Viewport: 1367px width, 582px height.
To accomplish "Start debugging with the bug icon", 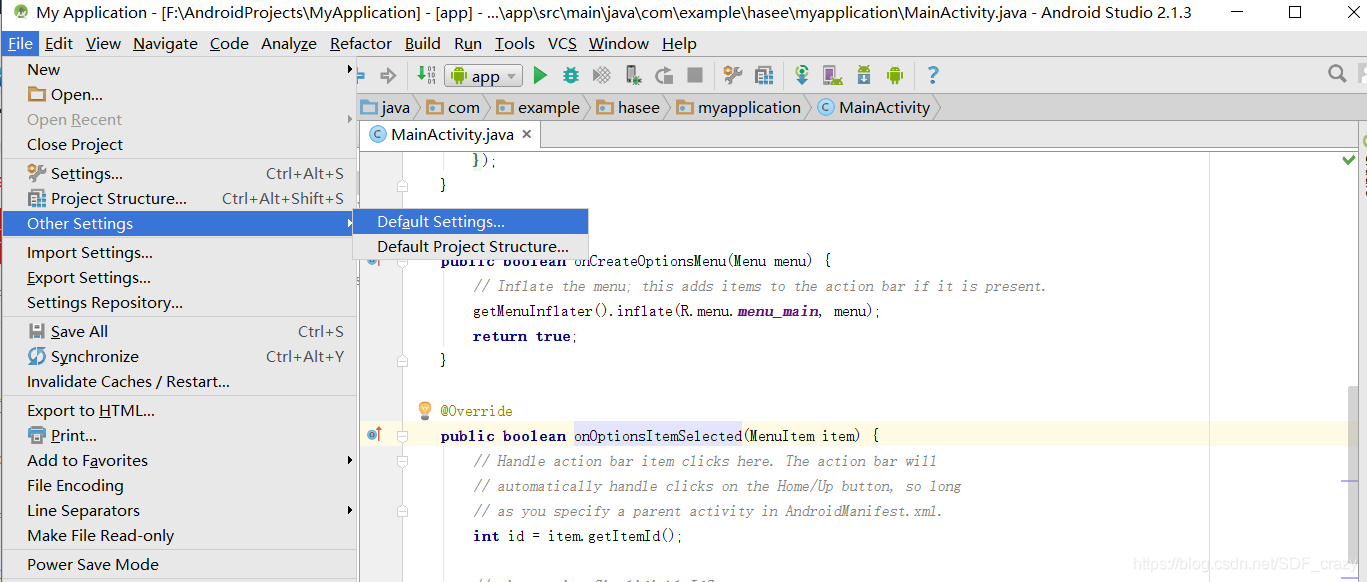I will click(571, 75).
